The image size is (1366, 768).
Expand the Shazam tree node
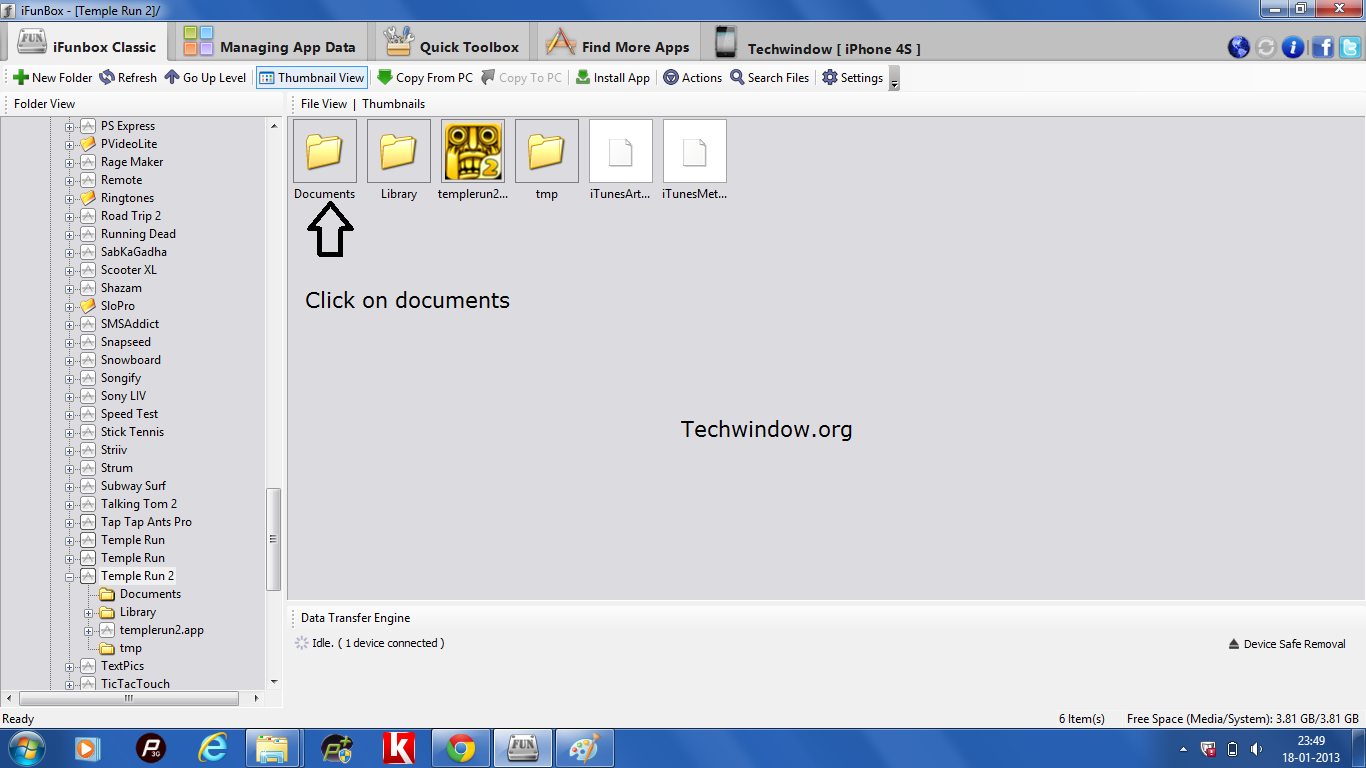click(x=70, y=288)
